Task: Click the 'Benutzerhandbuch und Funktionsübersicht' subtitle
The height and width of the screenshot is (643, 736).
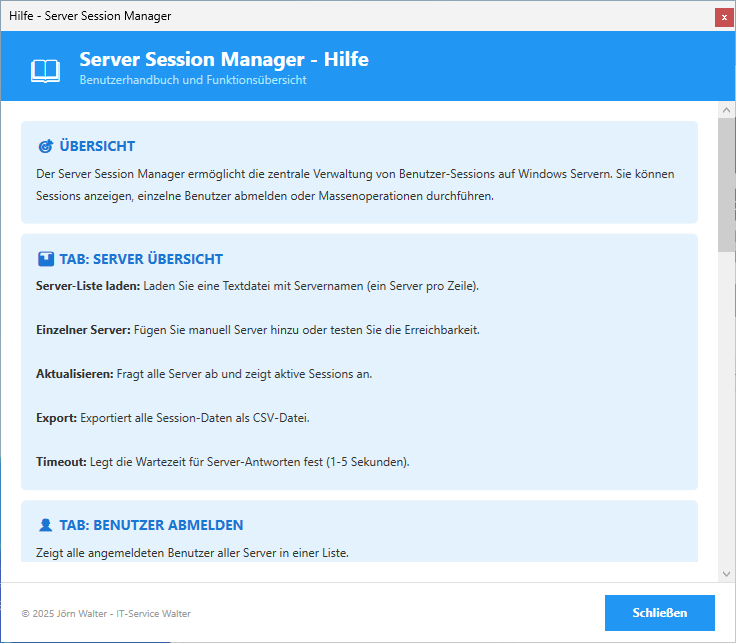Action: point(193,80)
